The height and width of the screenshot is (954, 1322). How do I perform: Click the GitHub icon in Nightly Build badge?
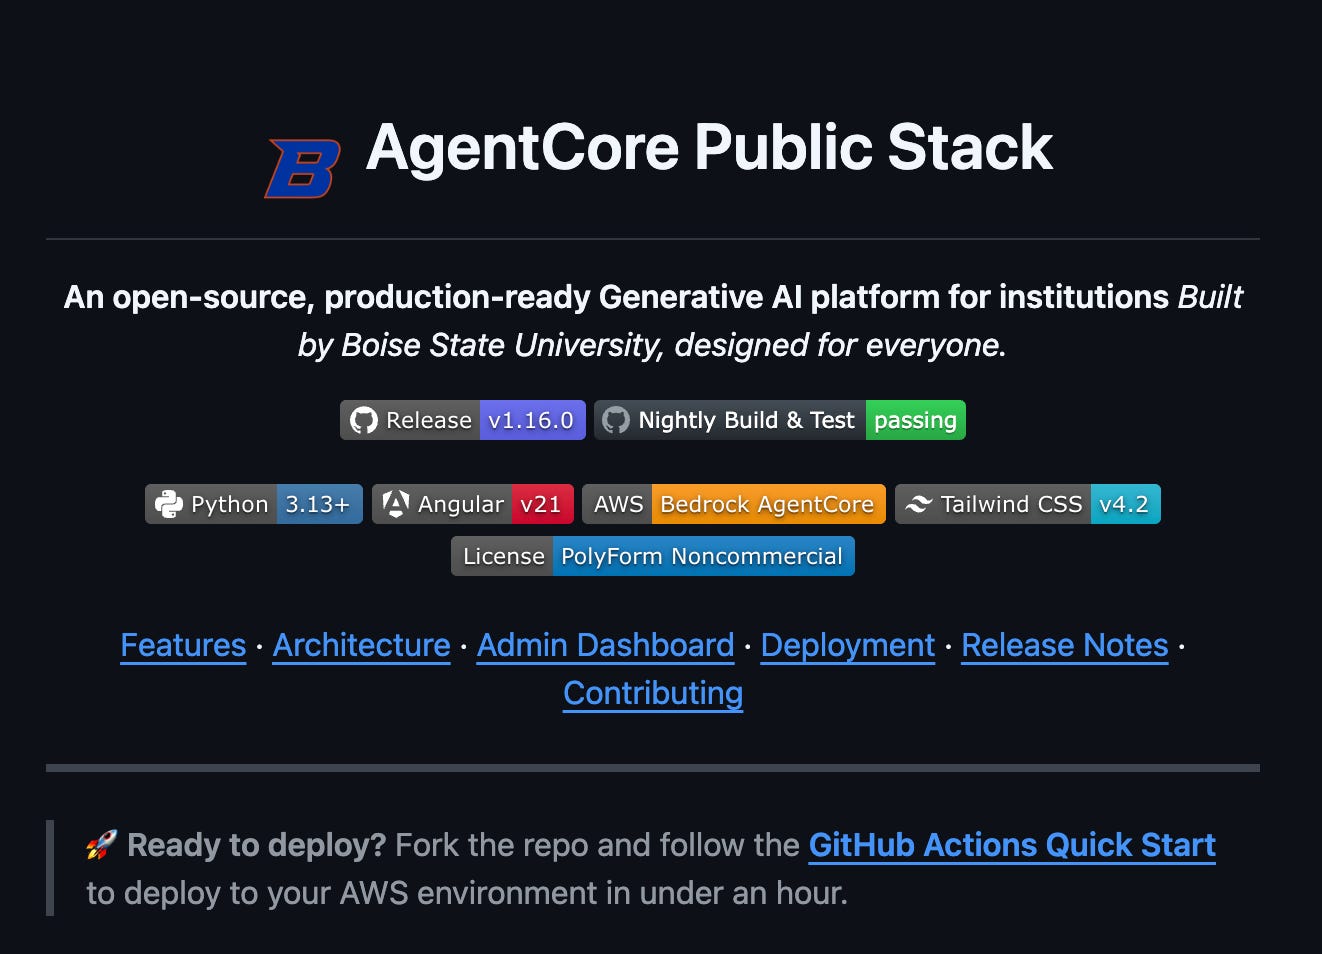pos(616,420)
